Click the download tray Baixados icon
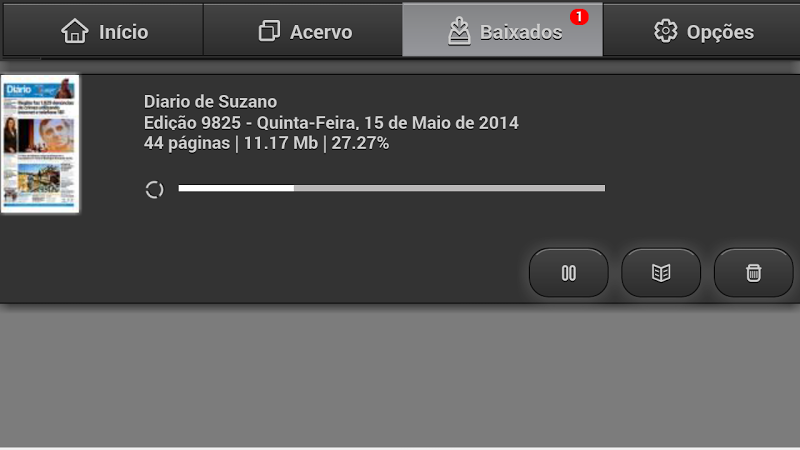The height and width of the screenshot is (450, 800). pyautogui.click(x=459, y=31)
